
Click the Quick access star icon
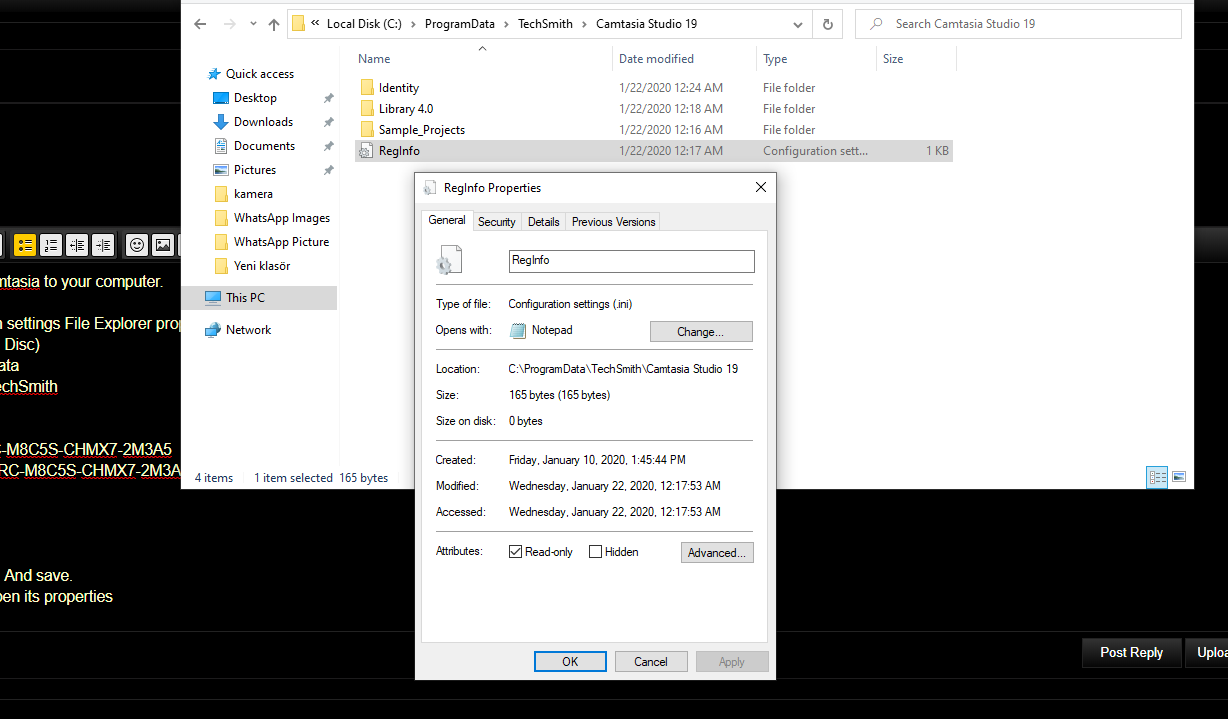214,74
